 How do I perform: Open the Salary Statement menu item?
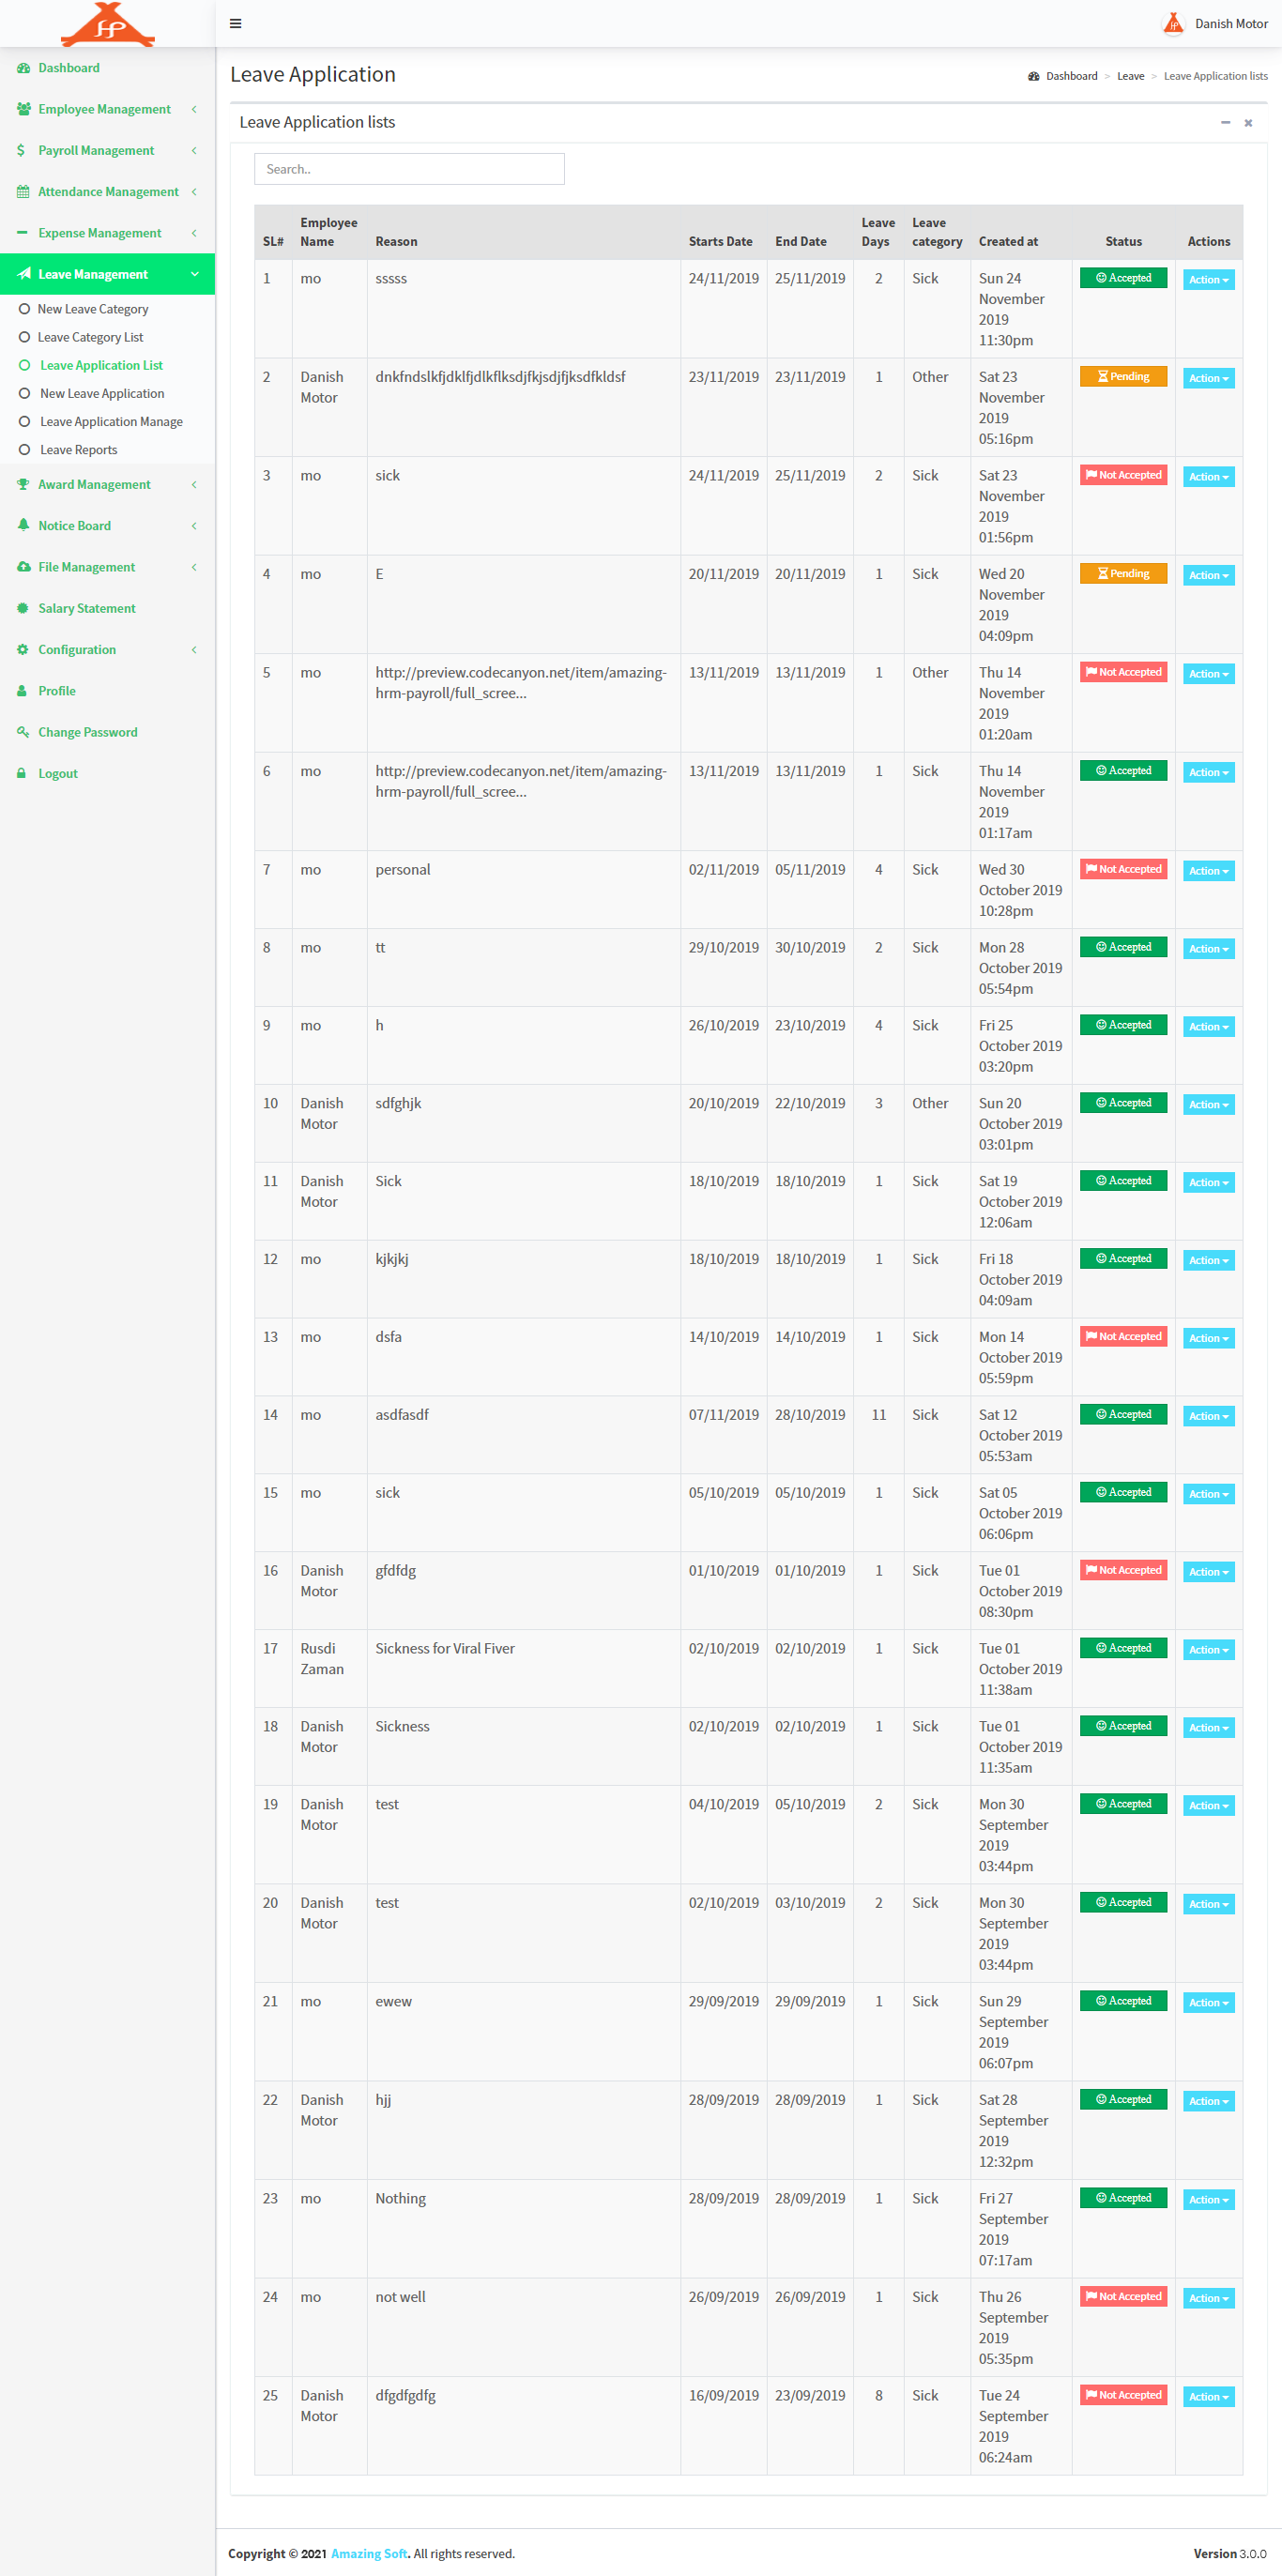click(x=87, y=608)
